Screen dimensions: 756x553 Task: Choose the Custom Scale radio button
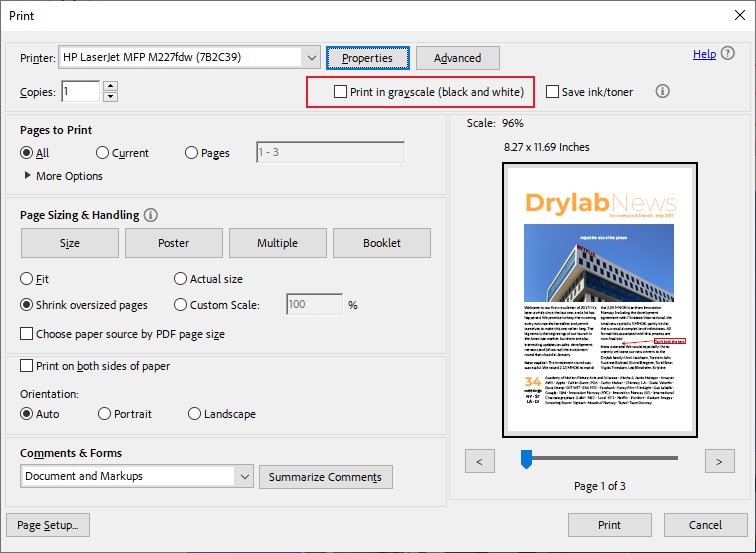coord(180,305)
